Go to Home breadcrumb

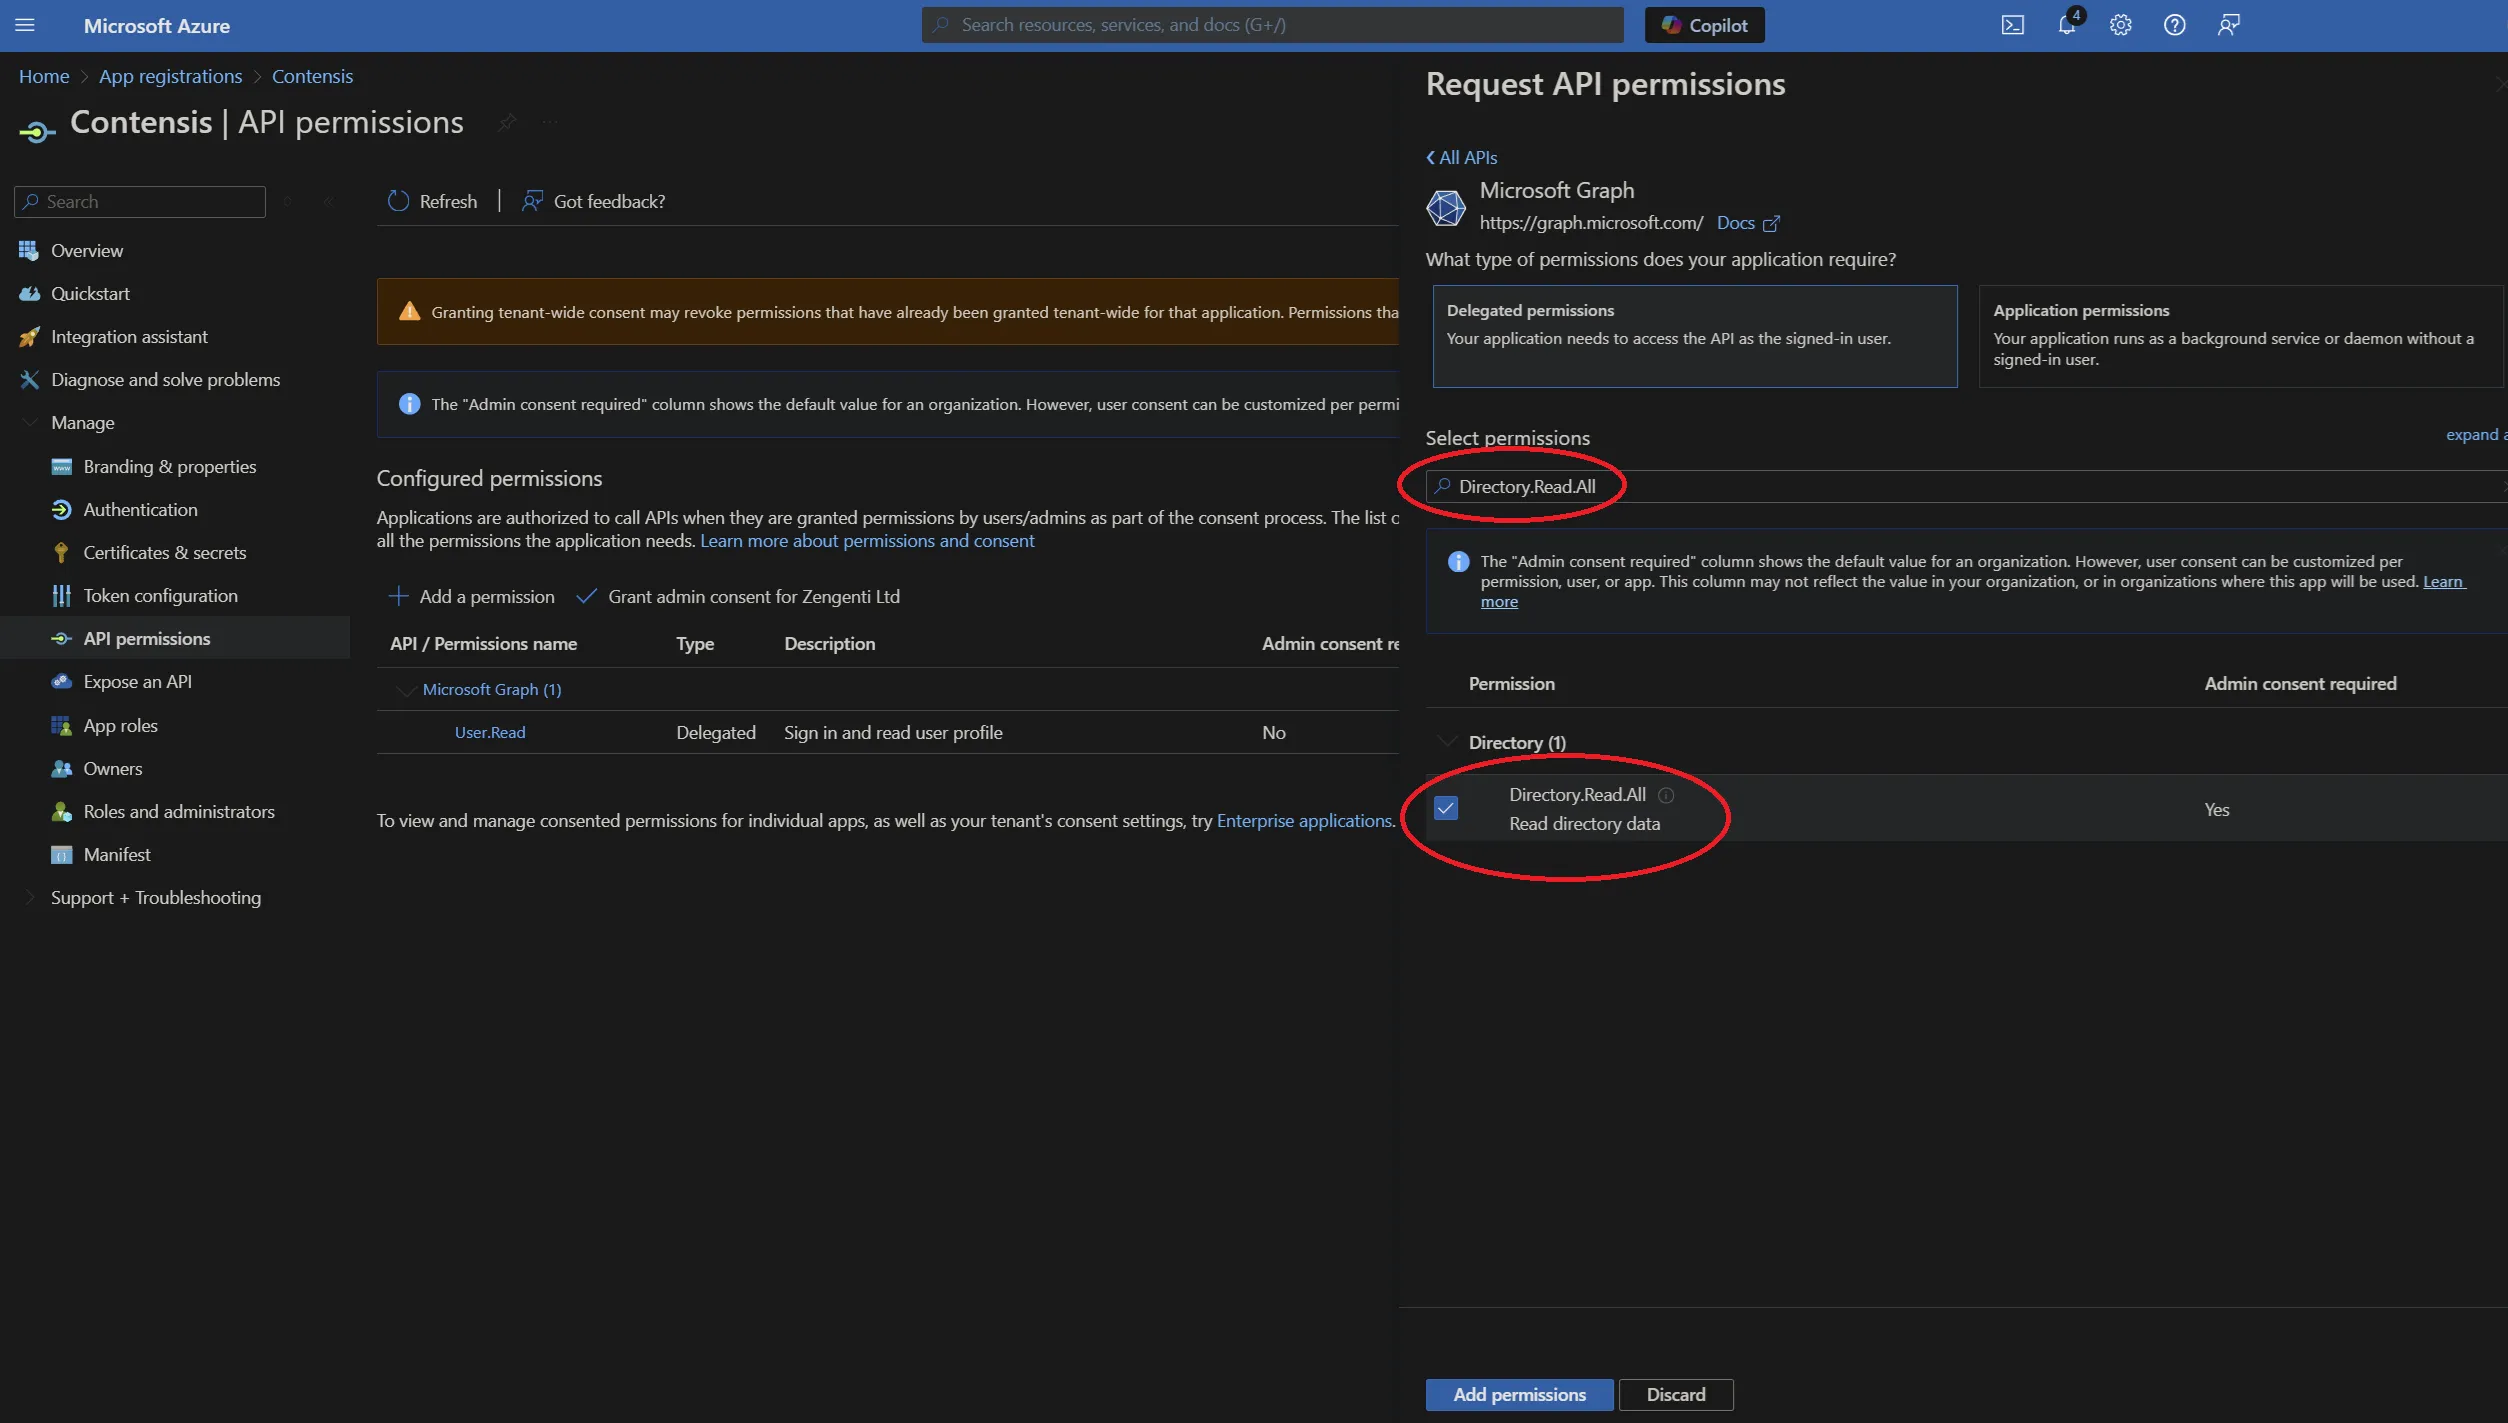tap(44, 76)
